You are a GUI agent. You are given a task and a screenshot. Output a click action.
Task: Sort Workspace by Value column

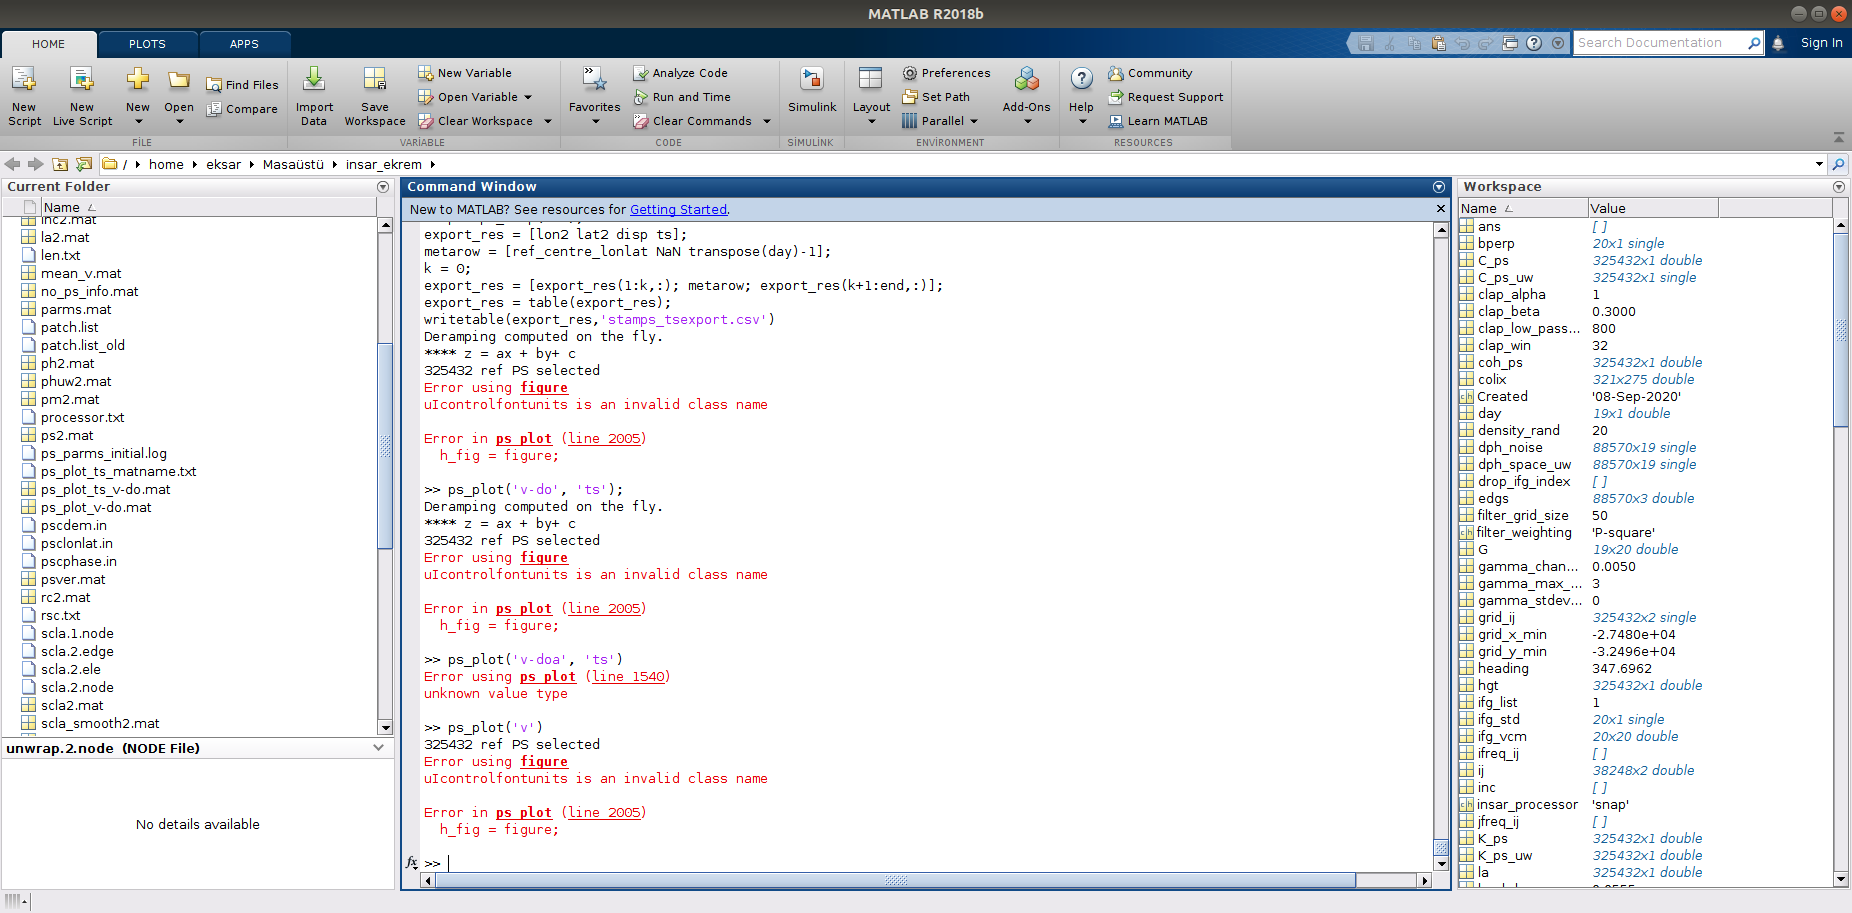pos(1653,208)
